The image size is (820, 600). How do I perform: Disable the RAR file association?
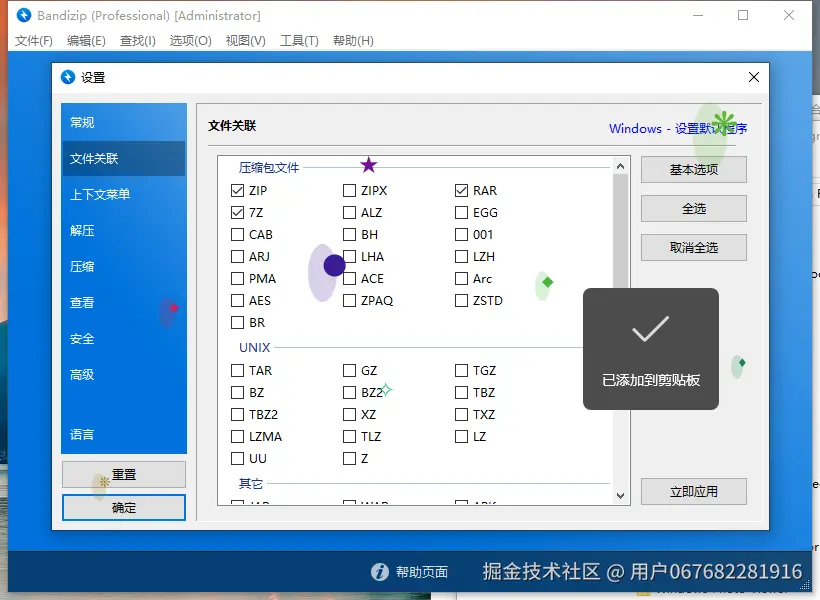click(x=459, y=190)
